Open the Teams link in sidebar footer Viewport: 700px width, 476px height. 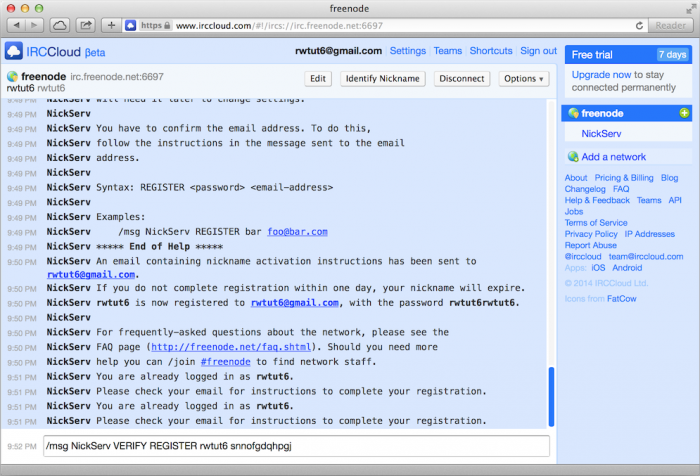pos(649,200)
